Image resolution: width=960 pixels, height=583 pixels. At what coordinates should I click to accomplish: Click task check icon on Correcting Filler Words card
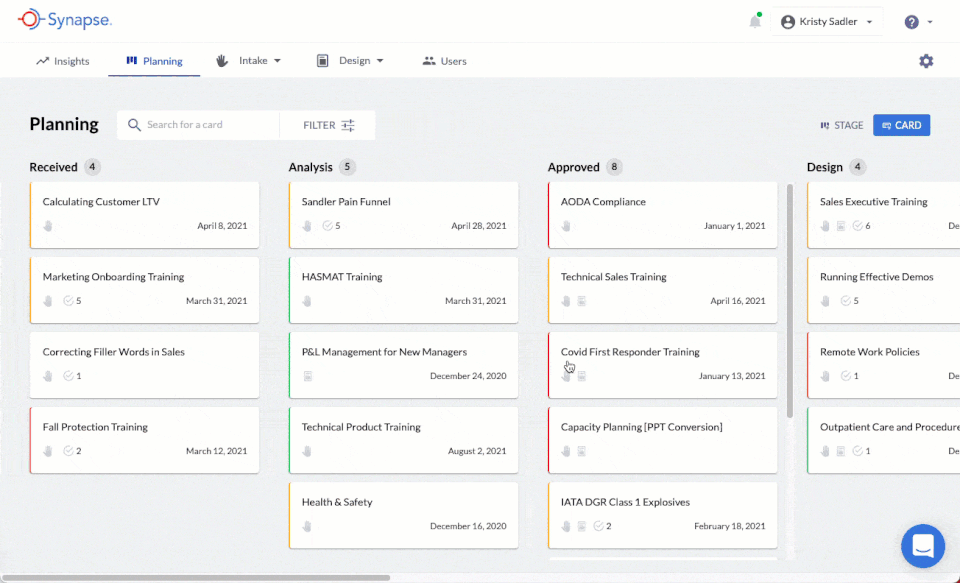click(69, 376)
